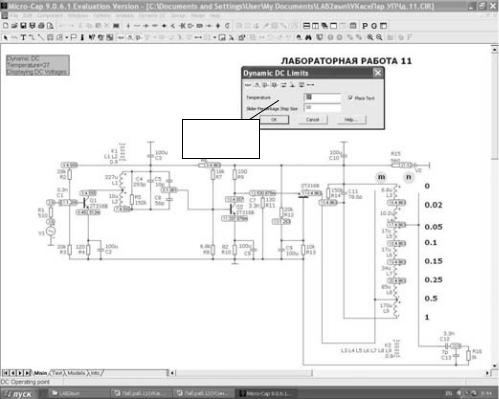Open the Edit menu
Screen dimensions: 499x399
tap(27, 16)
